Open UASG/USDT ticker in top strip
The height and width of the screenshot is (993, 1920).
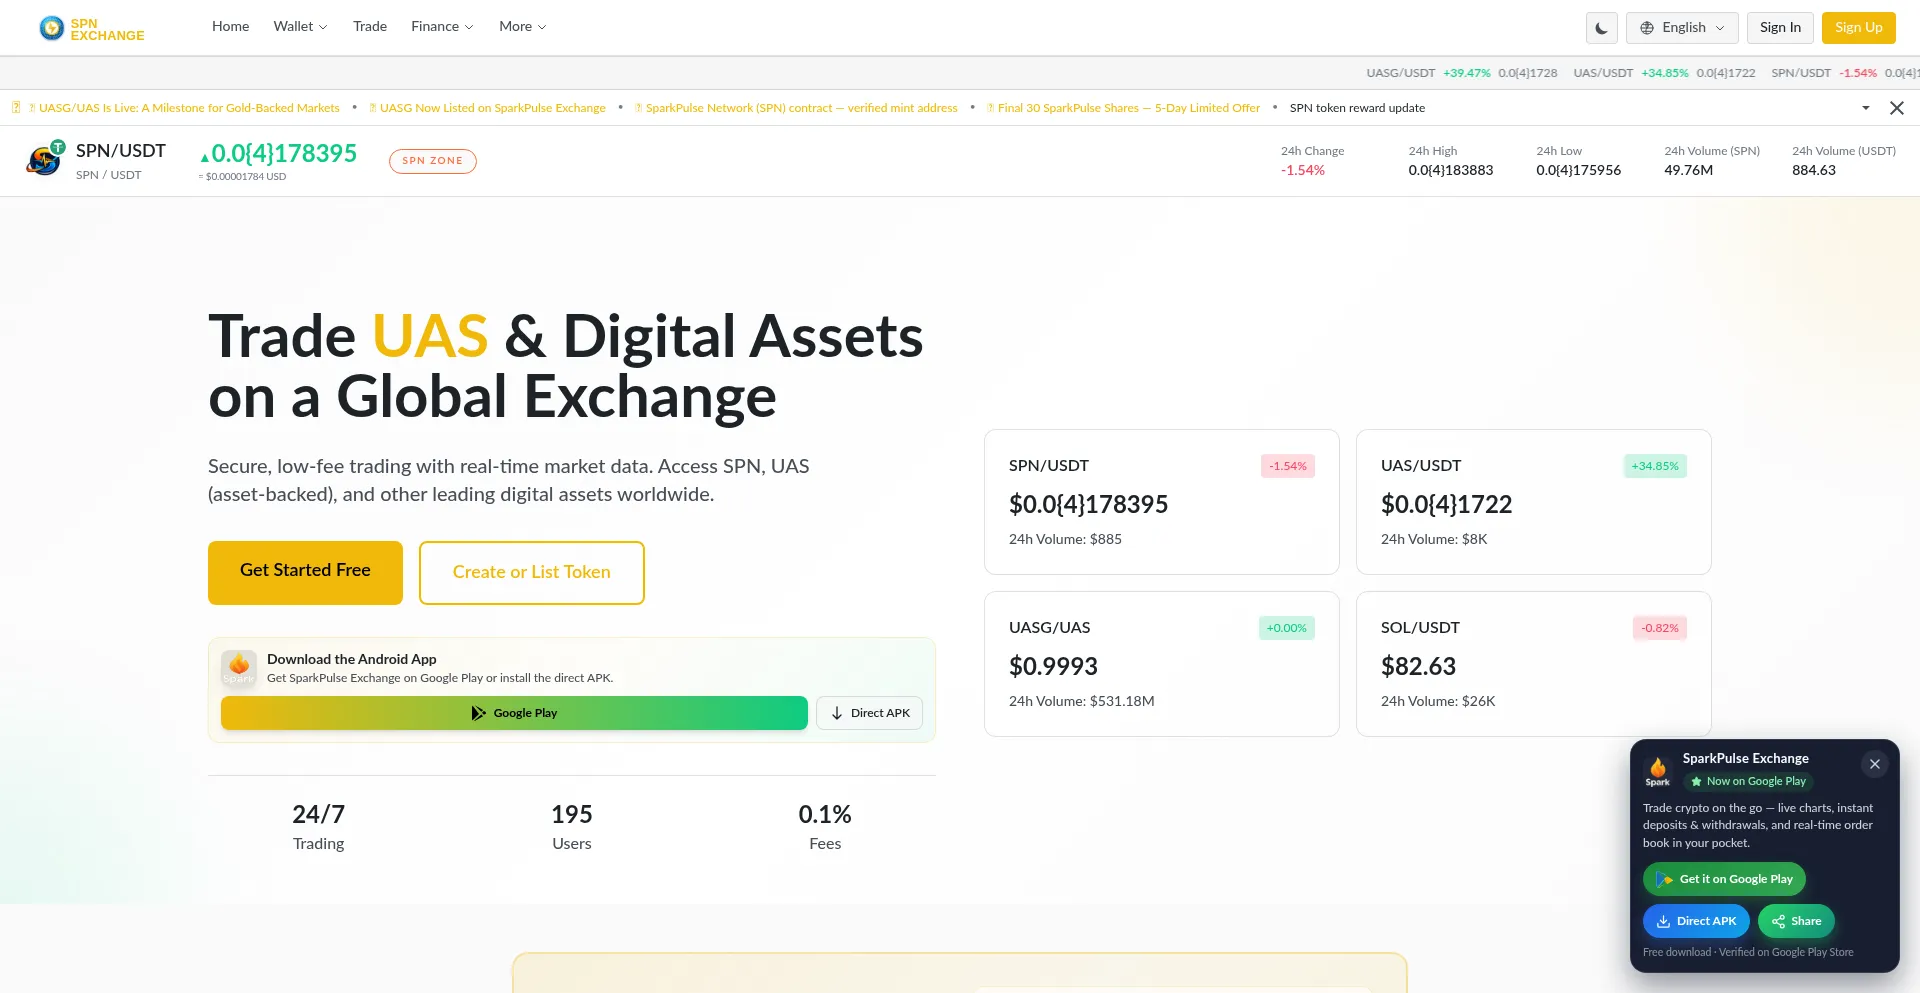tap(1461, 73)
